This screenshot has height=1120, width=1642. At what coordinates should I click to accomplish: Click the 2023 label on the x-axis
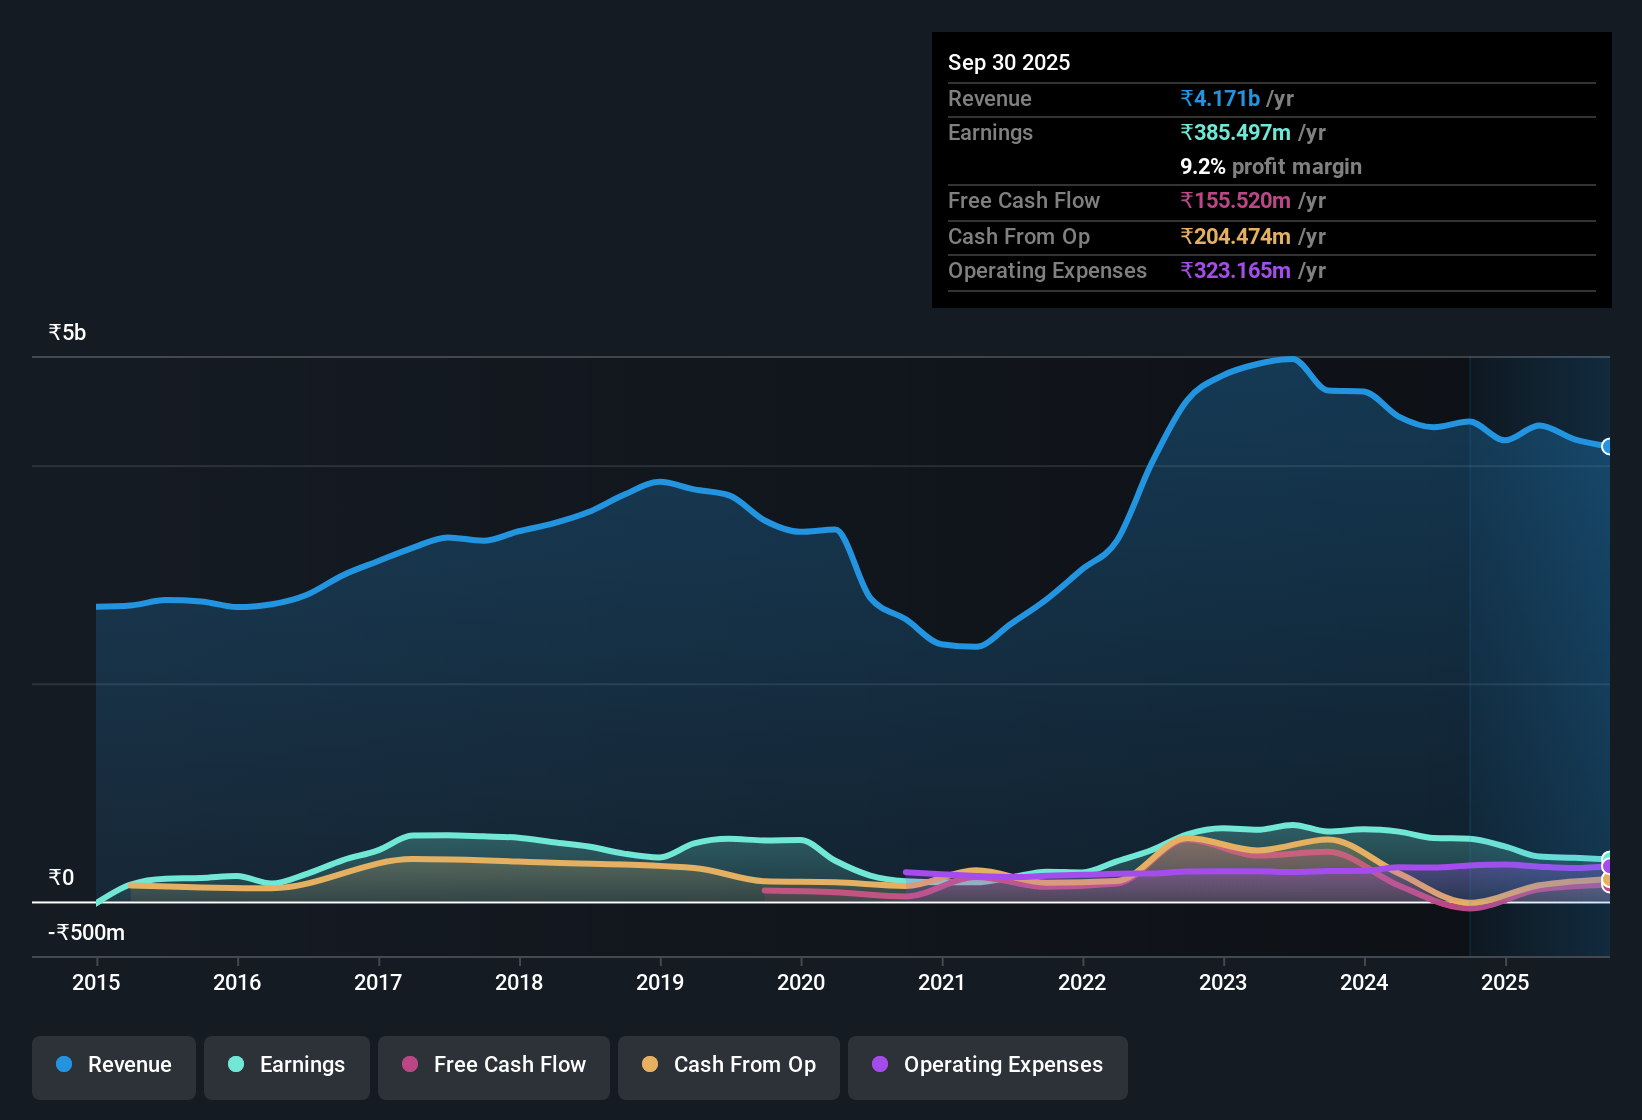click(x=1223, y=983)
